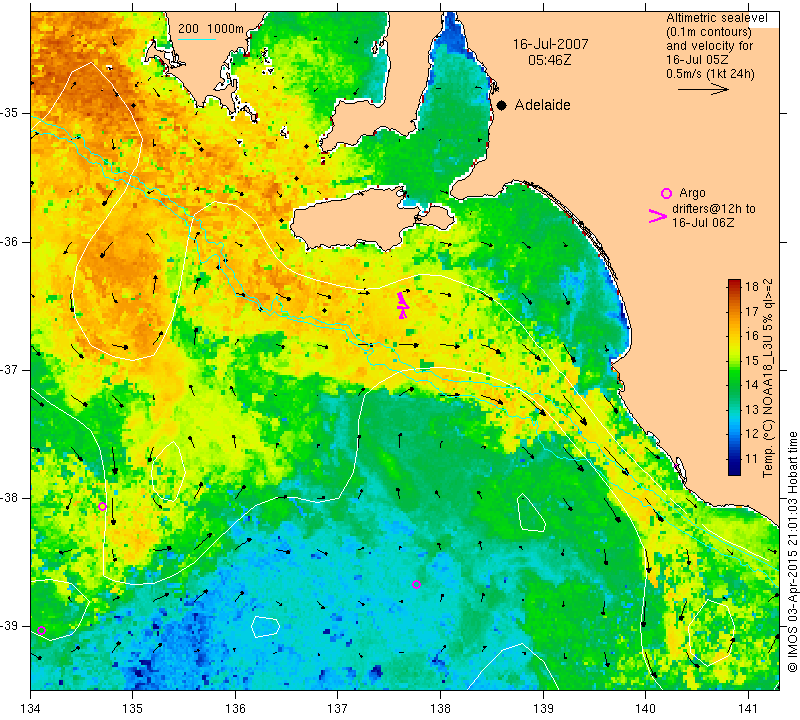Click the magenta drifter arrowhead in the legend
Viewport: 800px width, 720px height.
[x=658, y=216]
